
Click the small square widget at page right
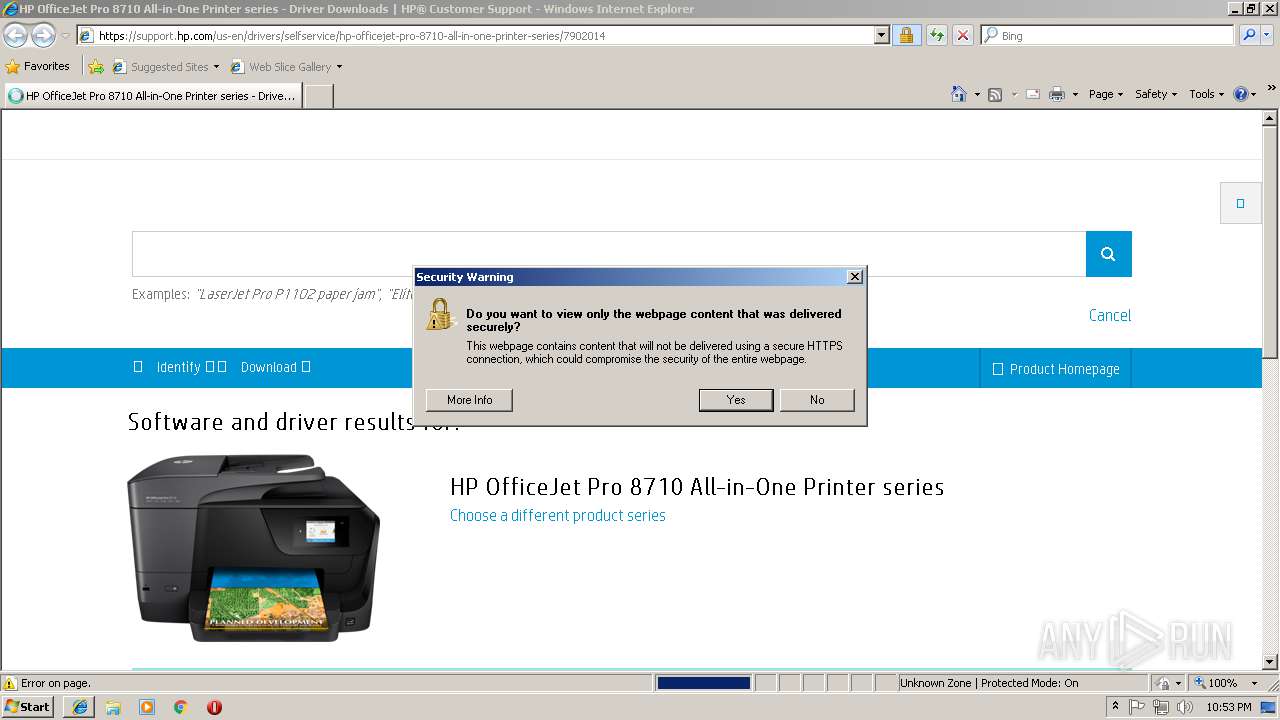1240,203
